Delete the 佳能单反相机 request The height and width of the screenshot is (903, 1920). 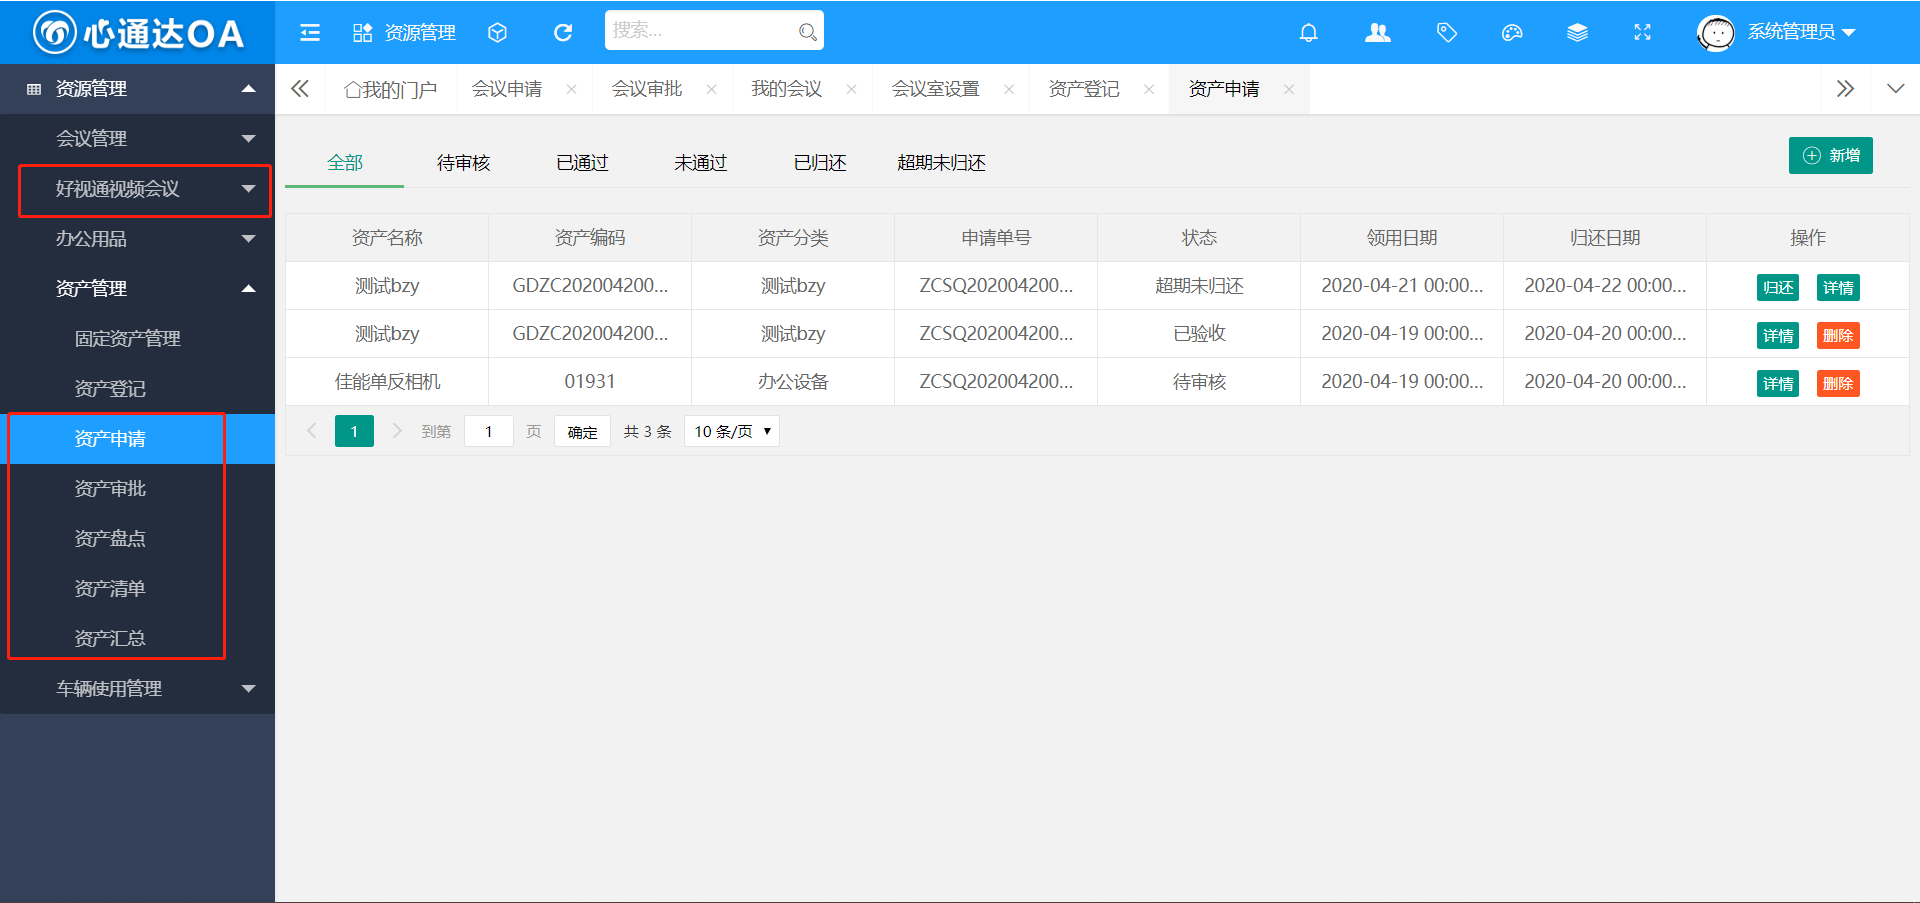pos(1838,384)
